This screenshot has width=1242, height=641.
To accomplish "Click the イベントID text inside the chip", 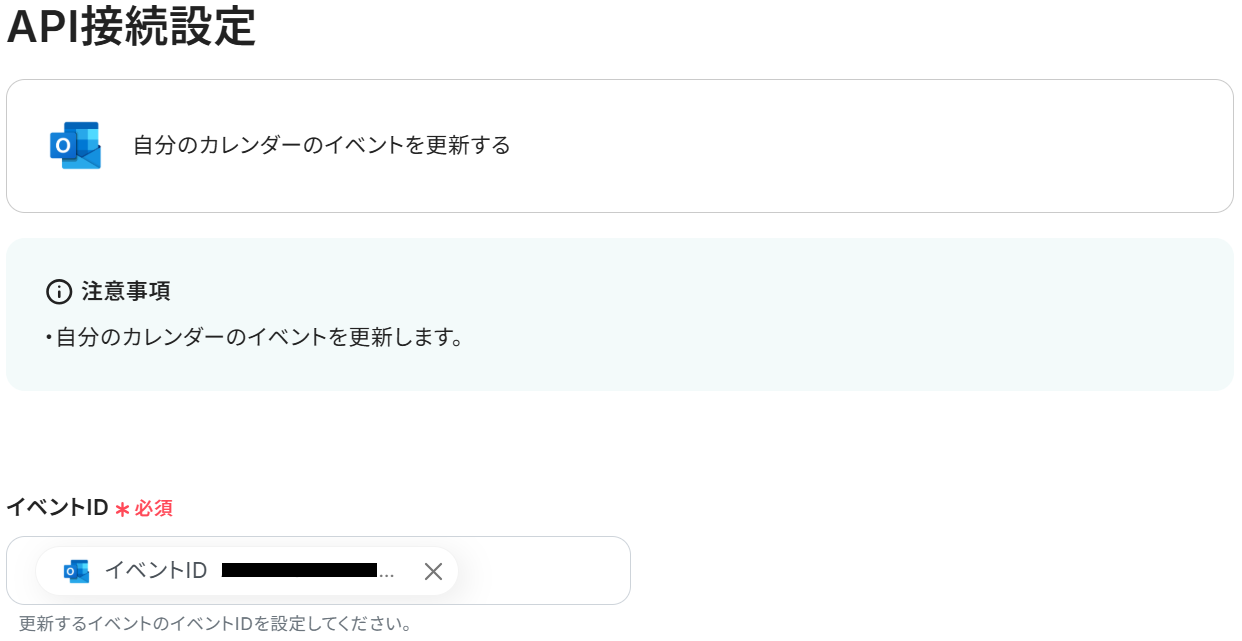I will [x=156, y=571].
